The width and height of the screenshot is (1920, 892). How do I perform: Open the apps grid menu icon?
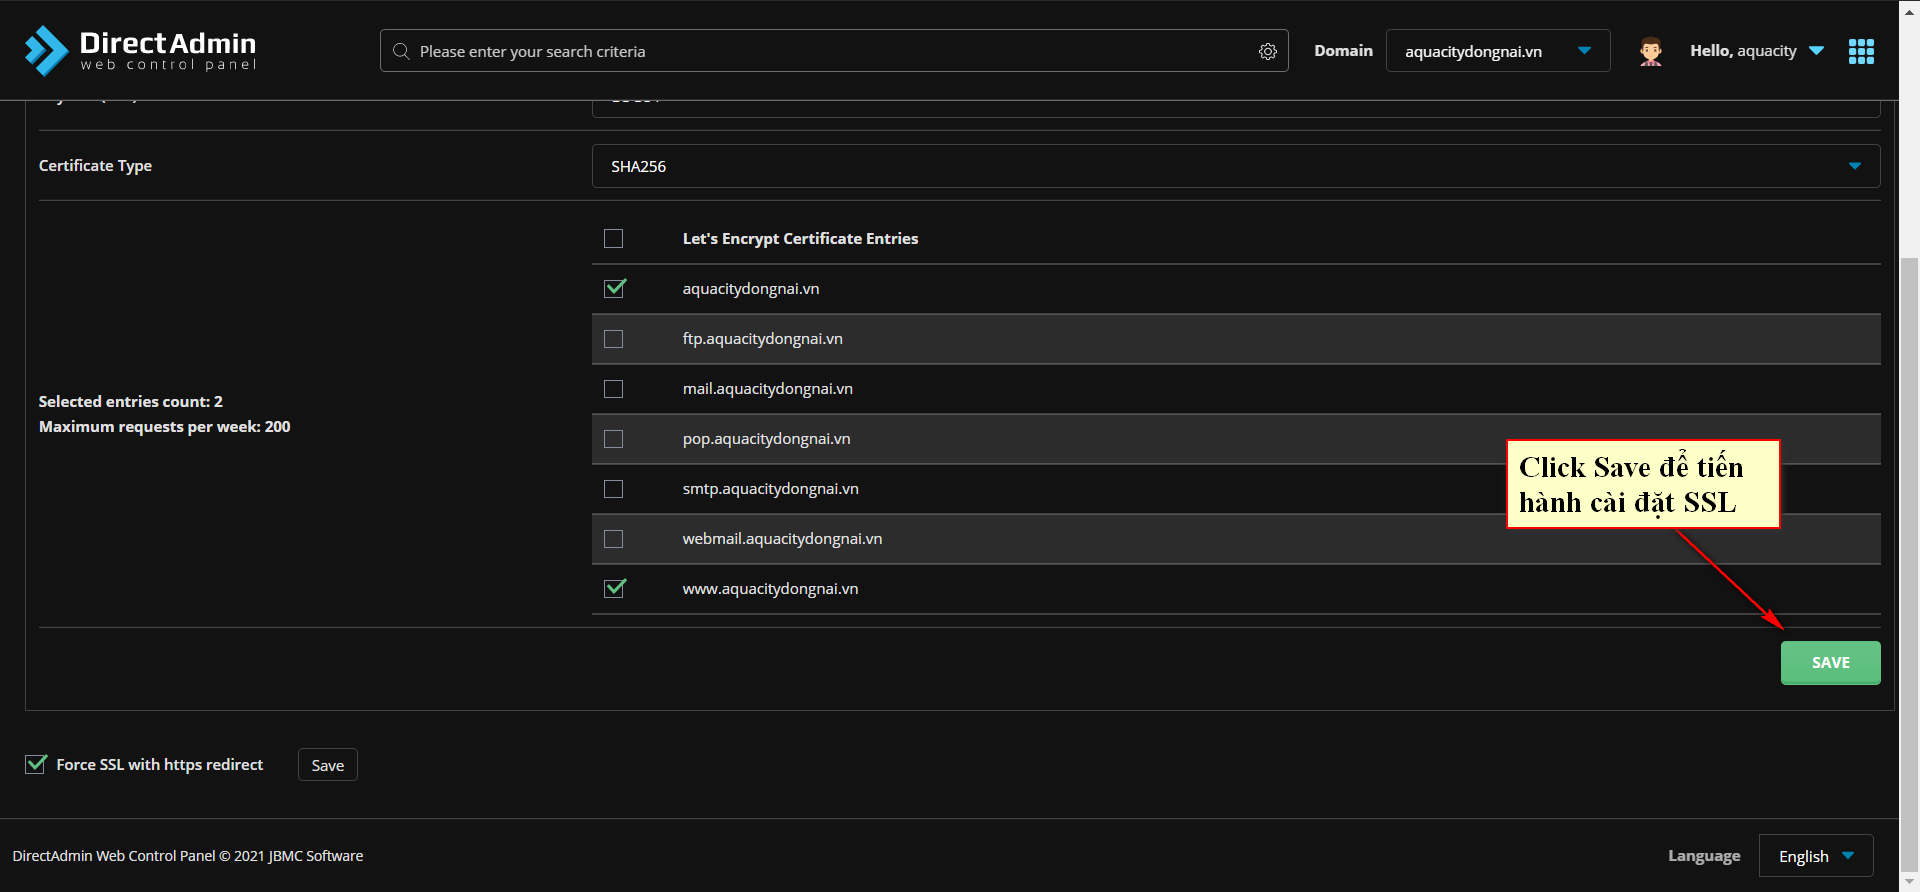[1861, 51]
